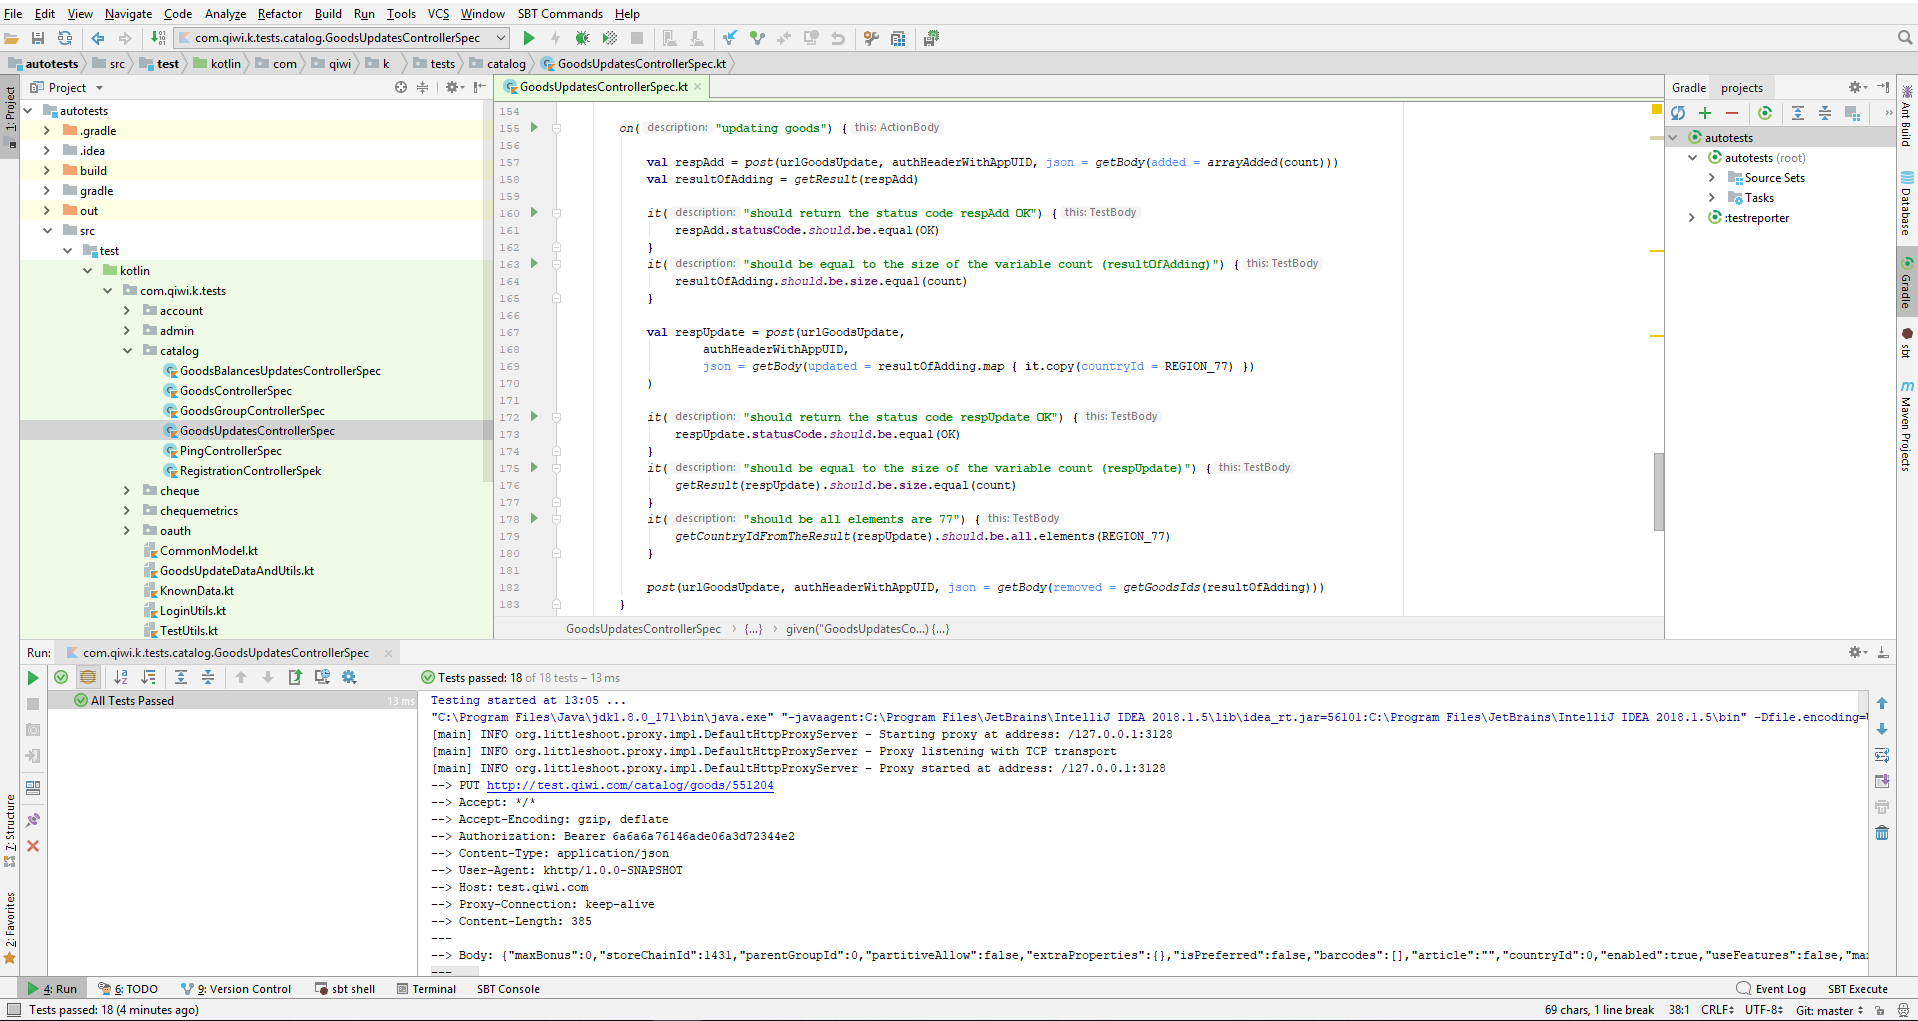This screenshot has height=1021, width=1918.
Task: Open the test.qiwi.com catalog goods link
Action: [630, 785]
